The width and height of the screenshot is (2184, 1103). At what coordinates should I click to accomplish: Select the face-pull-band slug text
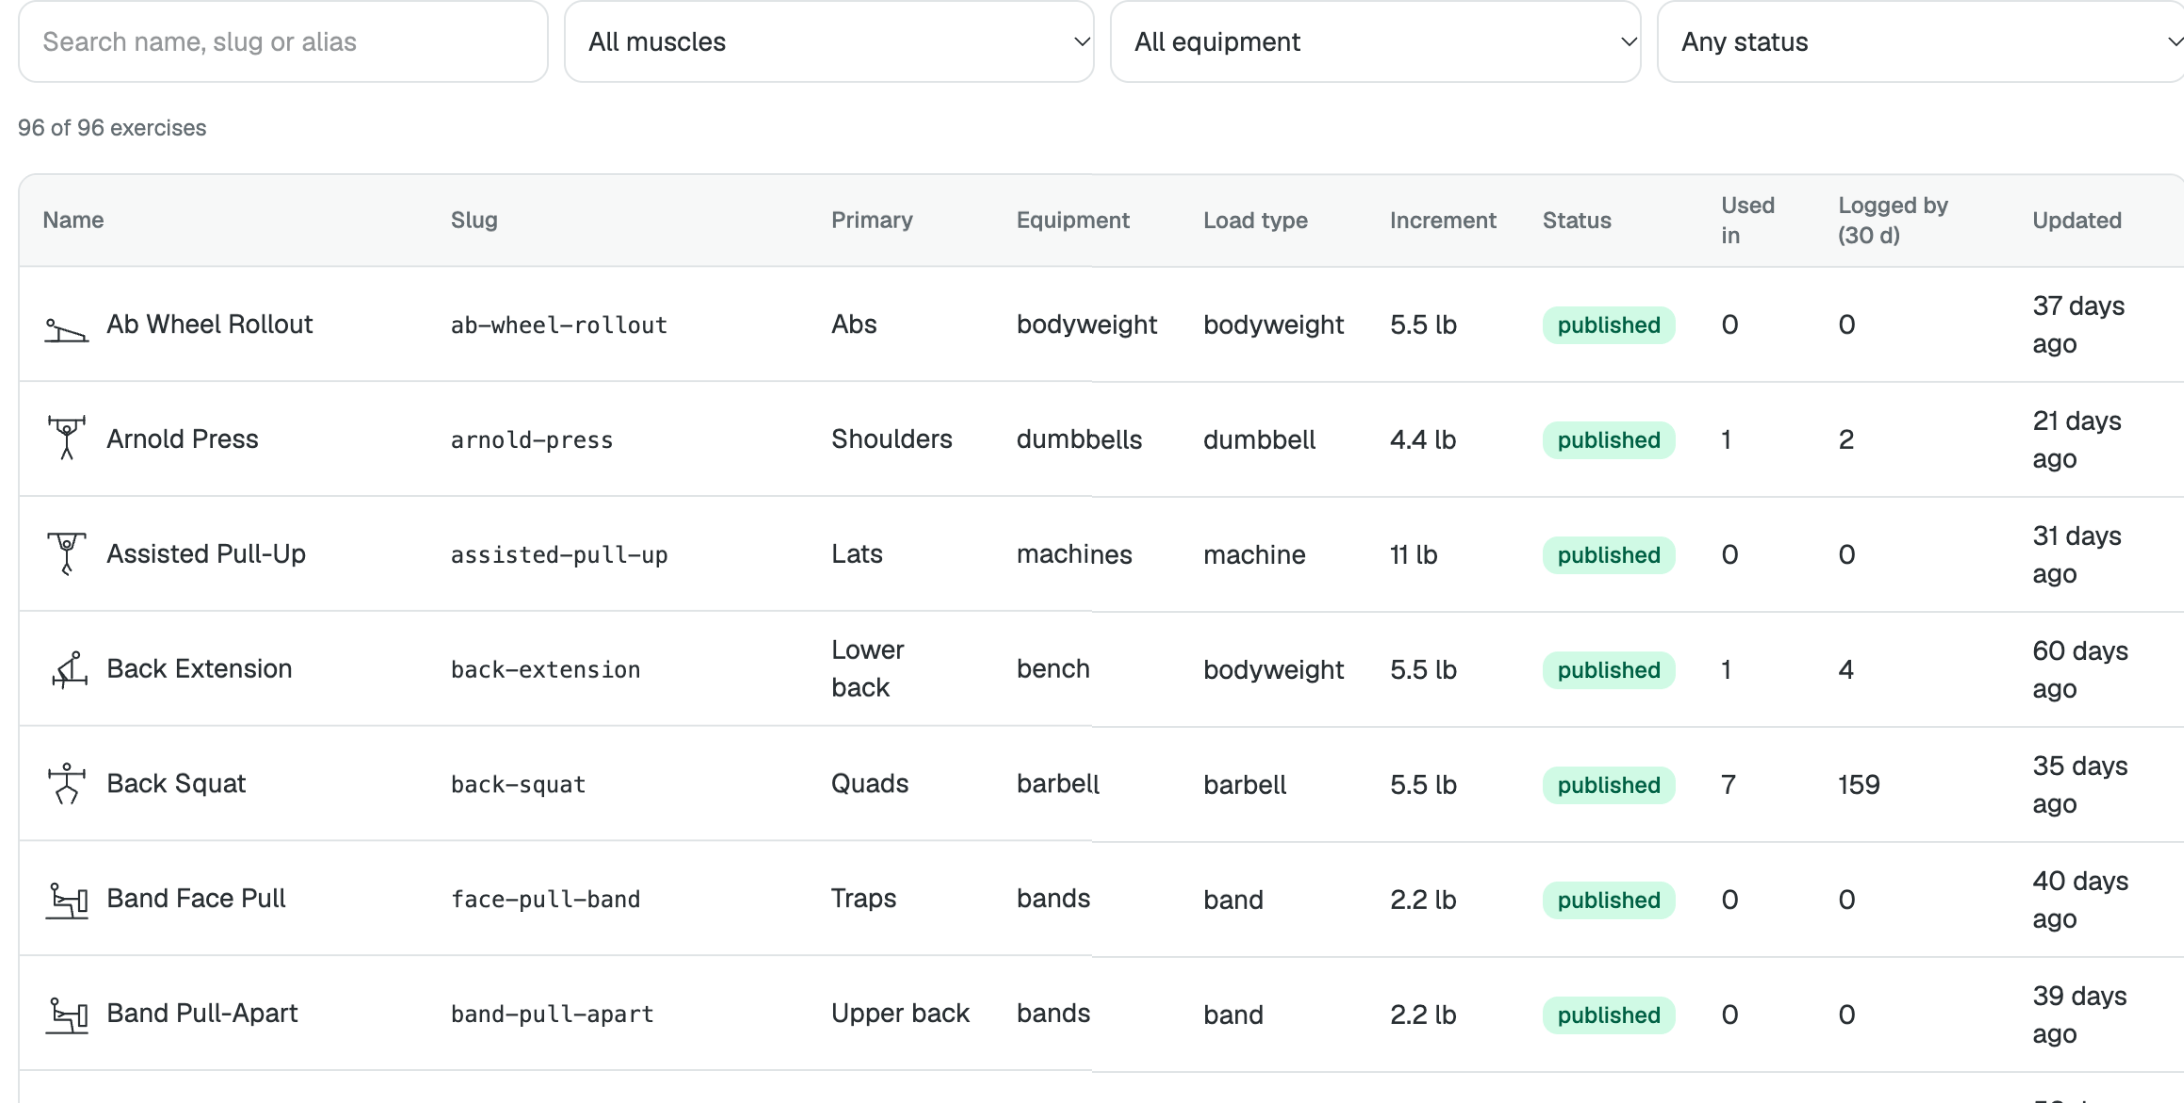(x=545, y=900)
